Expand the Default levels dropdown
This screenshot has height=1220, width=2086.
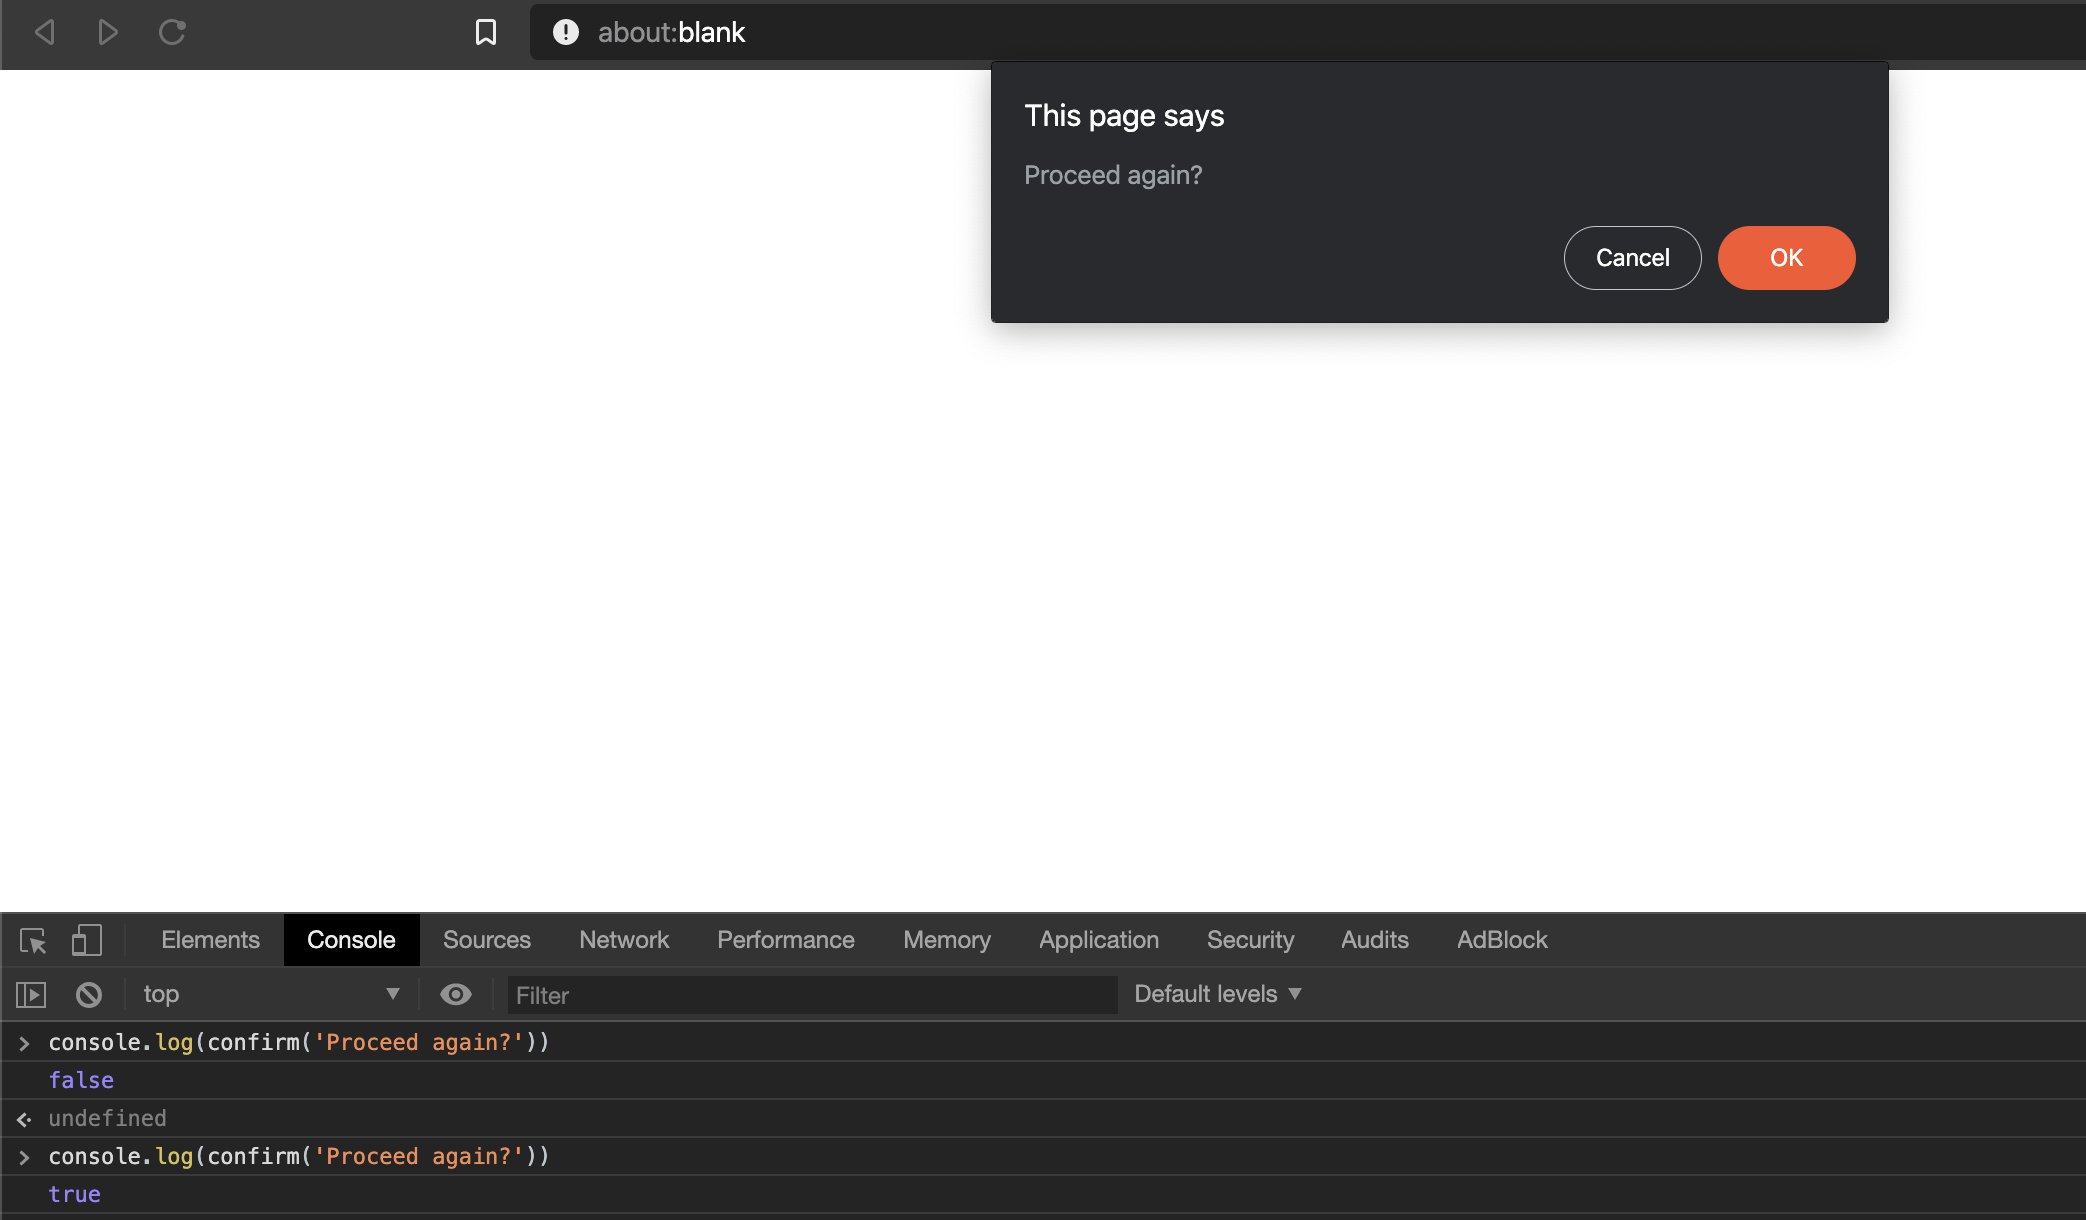1216,993
